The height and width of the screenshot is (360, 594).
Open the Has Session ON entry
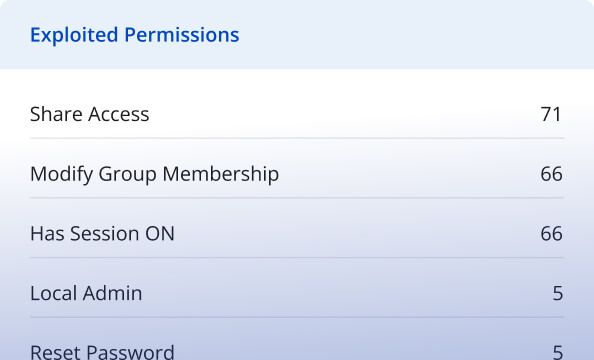coord(297,233)
